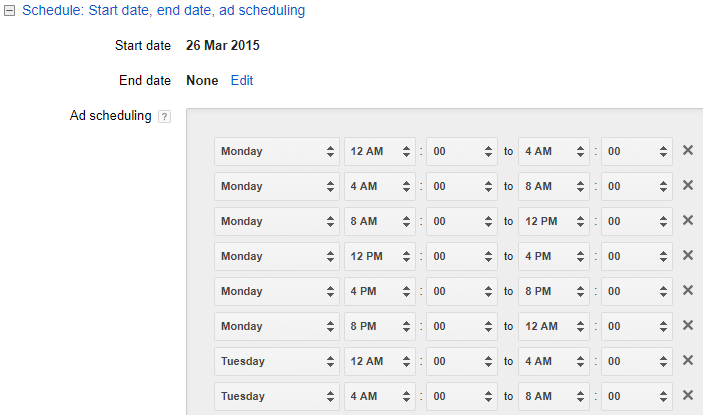Edit the campaign End date
The width and height of the screenshot is (703, 415).
(242, 80)
